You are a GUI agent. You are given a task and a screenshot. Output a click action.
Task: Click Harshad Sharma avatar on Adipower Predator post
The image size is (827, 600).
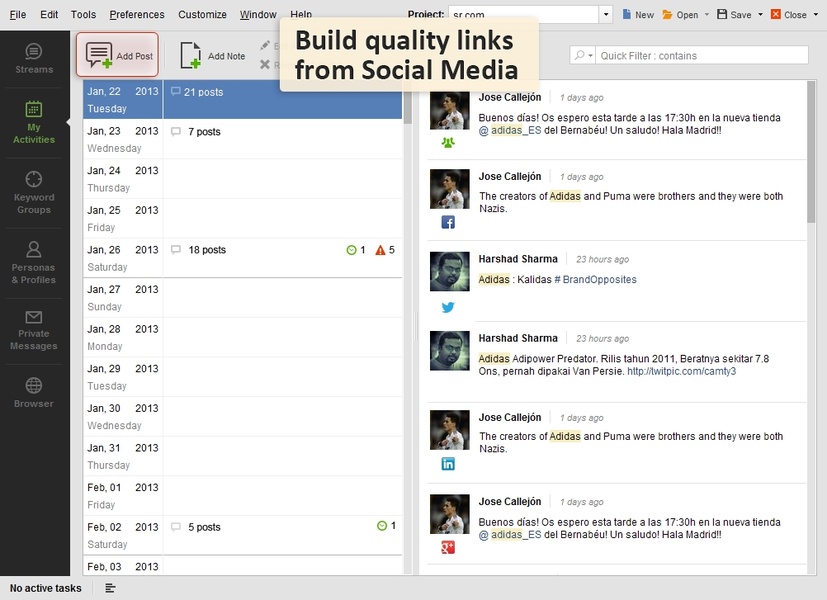click(449, 351)
